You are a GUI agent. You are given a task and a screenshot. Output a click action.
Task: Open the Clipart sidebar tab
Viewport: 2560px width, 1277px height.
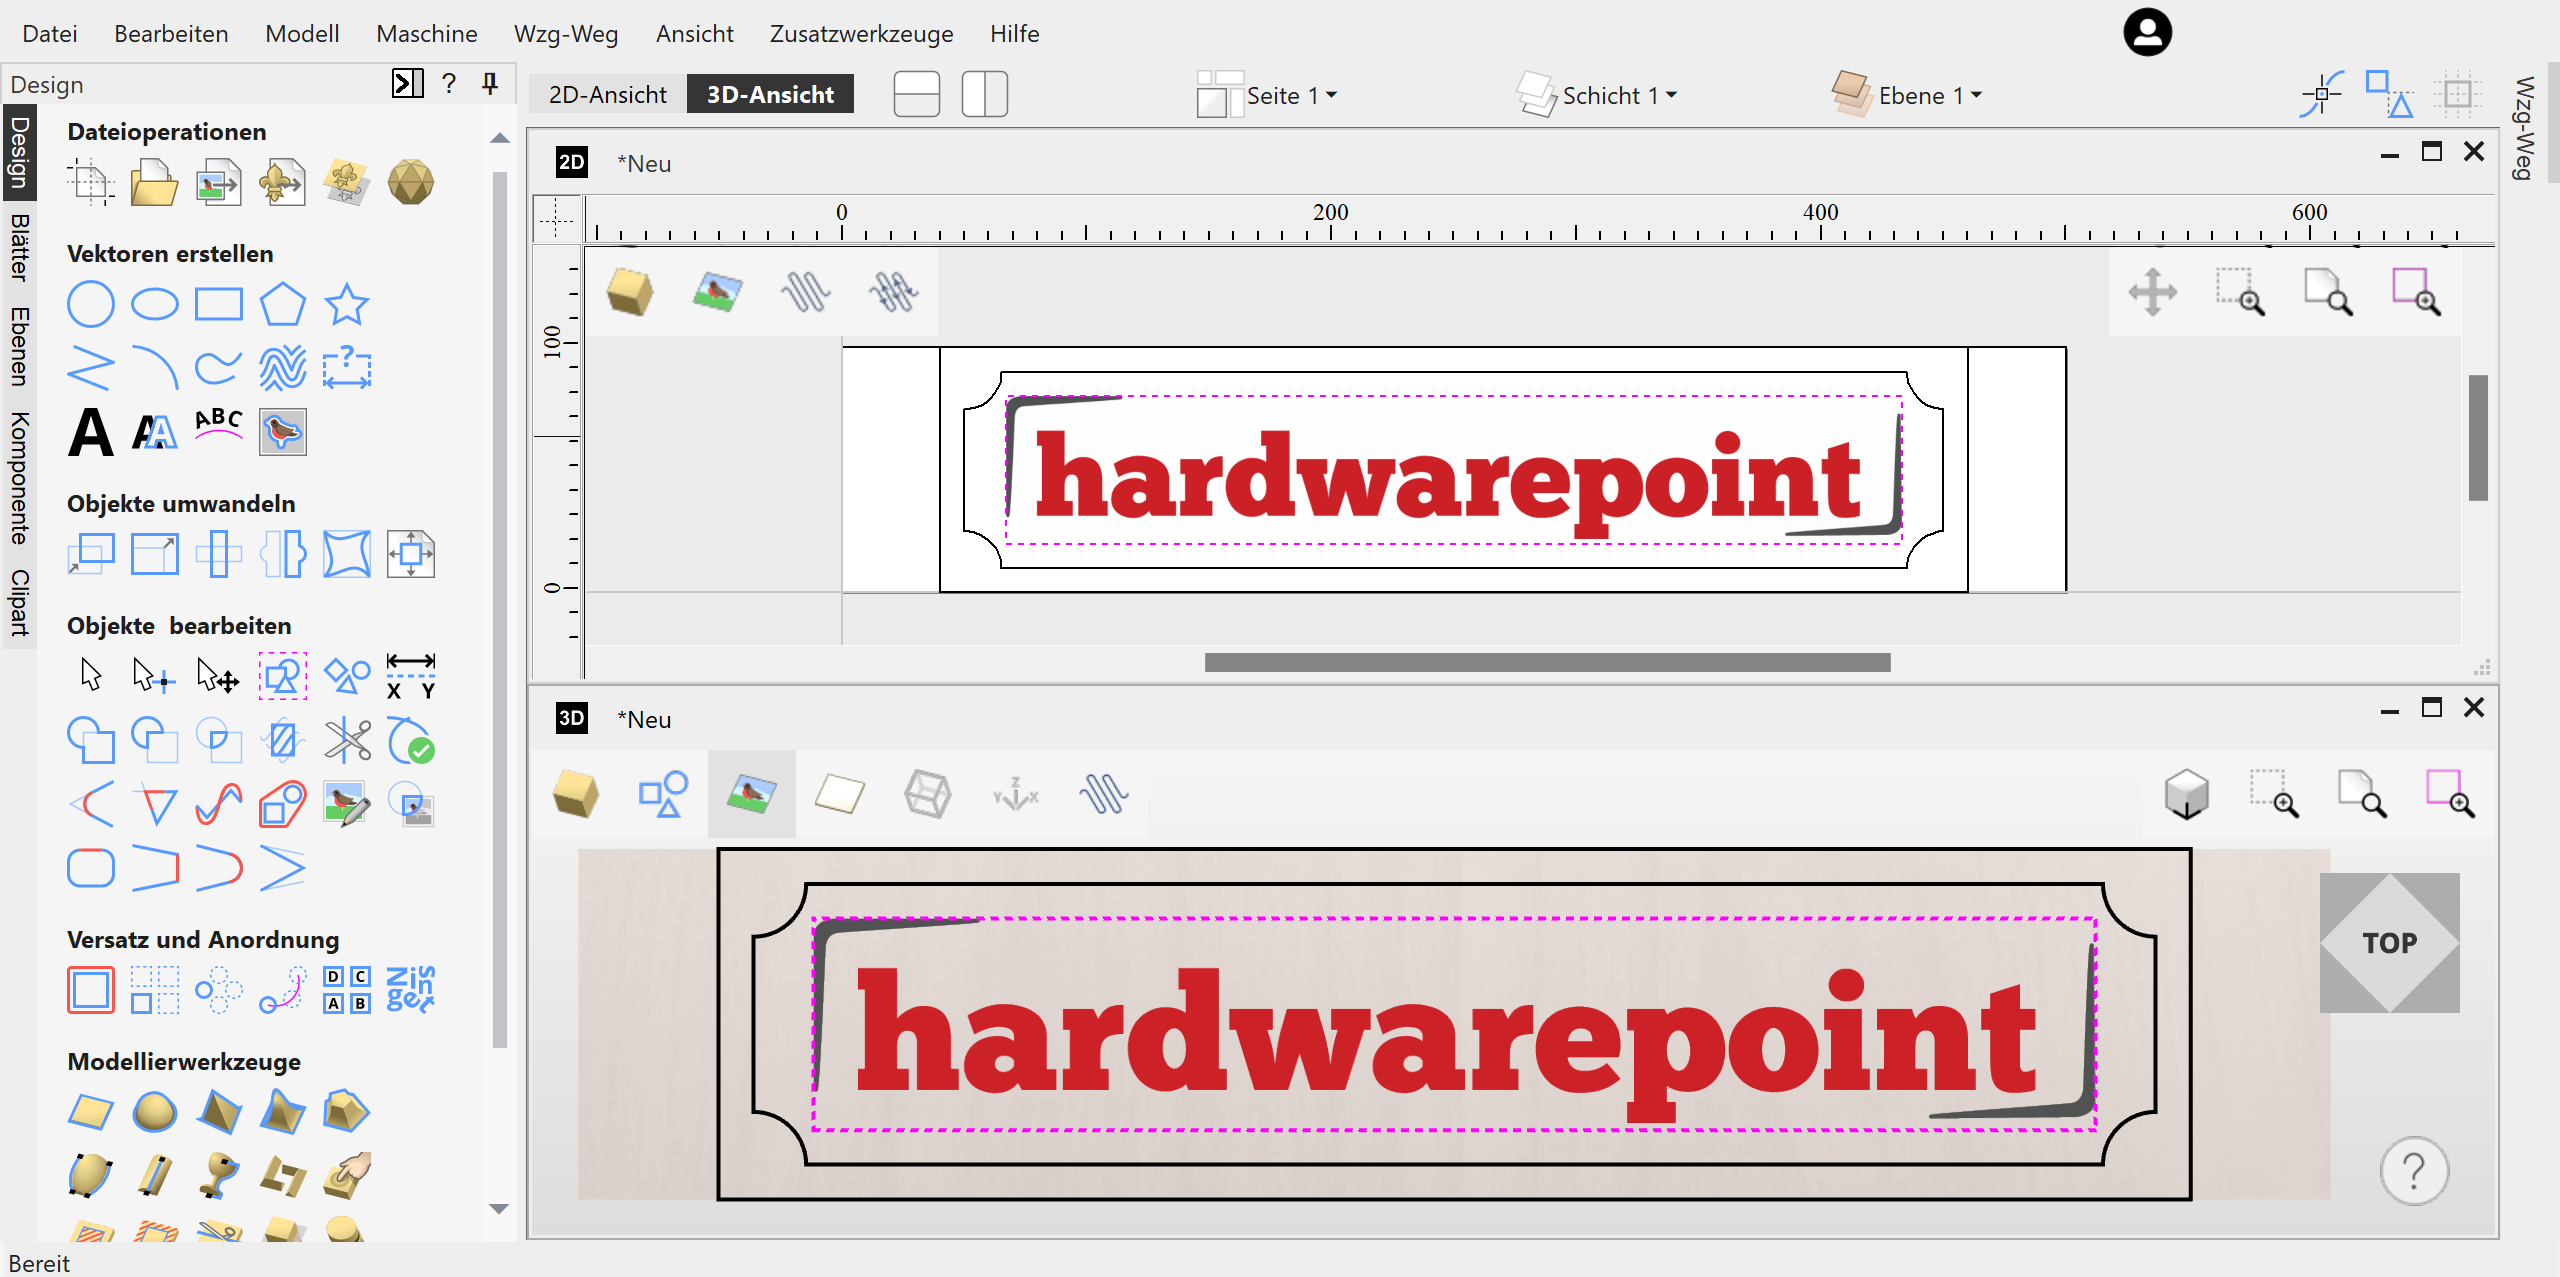pos(19,602)
